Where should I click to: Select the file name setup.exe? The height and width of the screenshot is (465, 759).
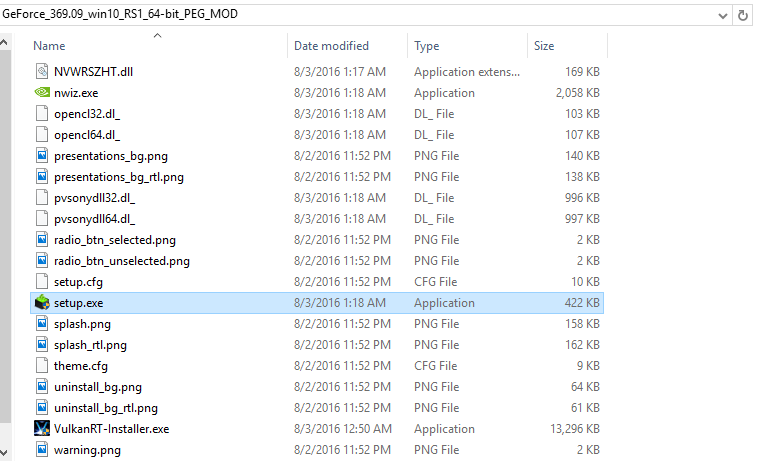pos(78,303)
